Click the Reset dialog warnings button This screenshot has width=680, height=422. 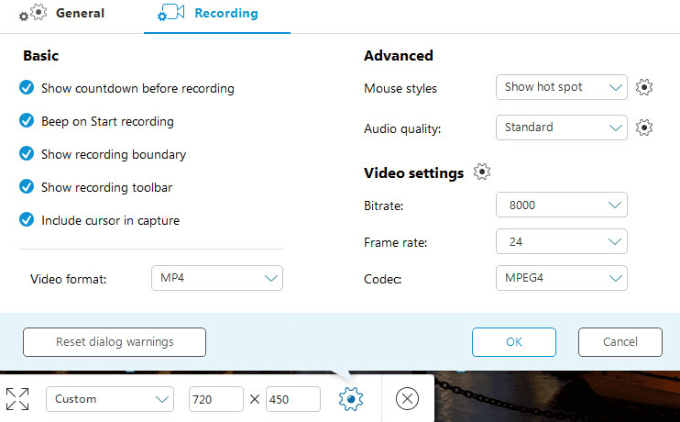coord(114,342)
